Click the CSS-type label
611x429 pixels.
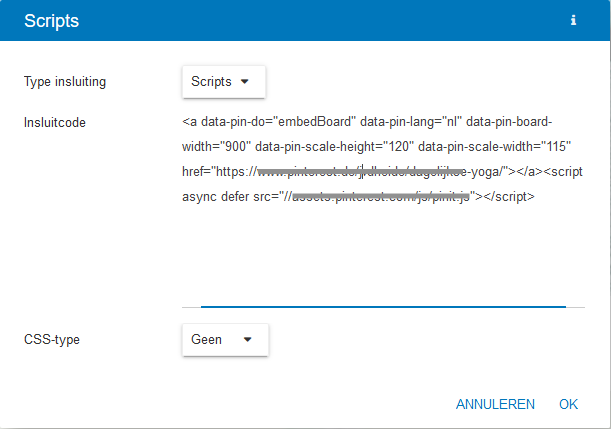[52, 339]
